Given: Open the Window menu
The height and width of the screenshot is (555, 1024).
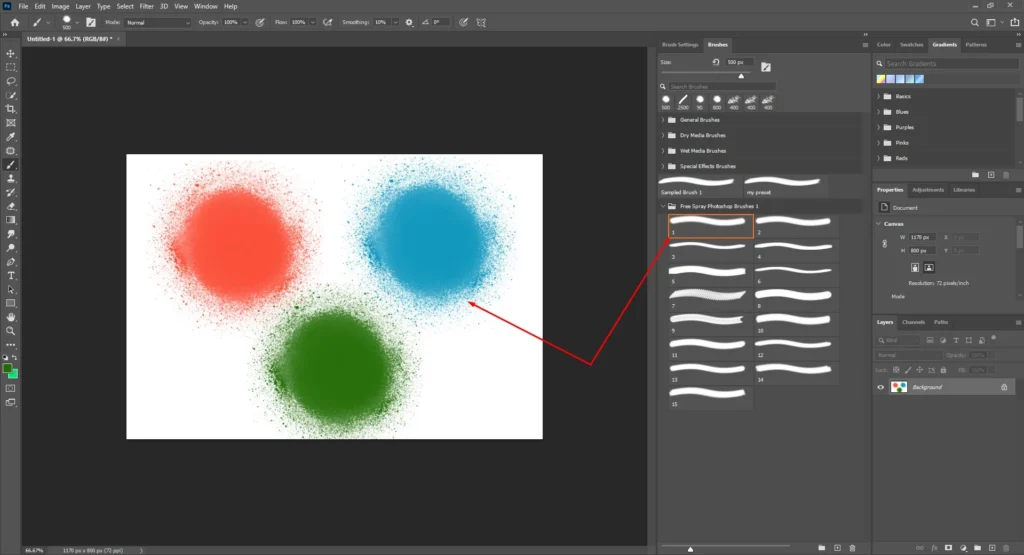Looking at the screenshot, I should (206, 7).
